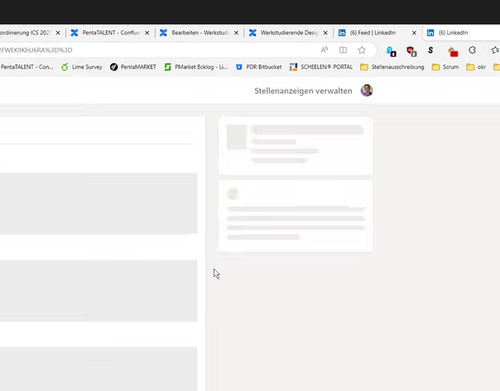Click the Read aloud icon in address bar

click(324, 50)
